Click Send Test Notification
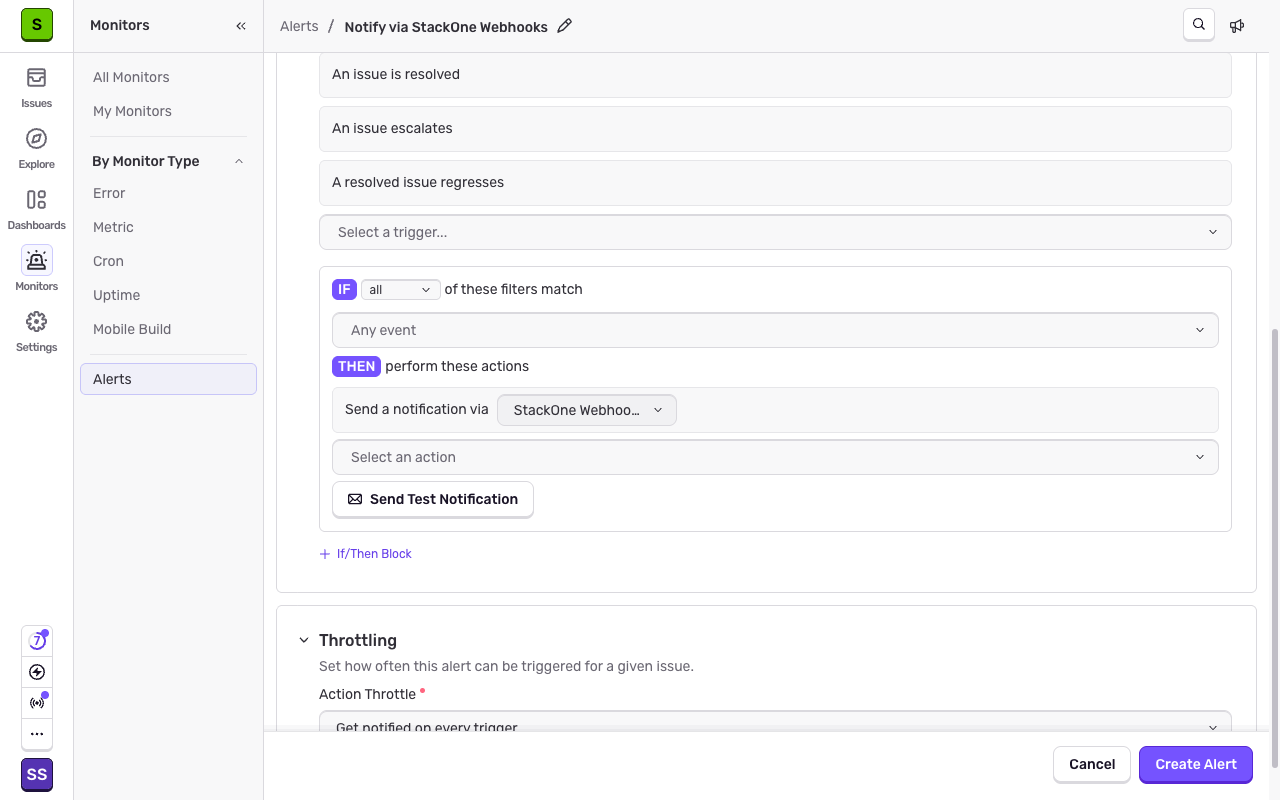 (432, 499)
